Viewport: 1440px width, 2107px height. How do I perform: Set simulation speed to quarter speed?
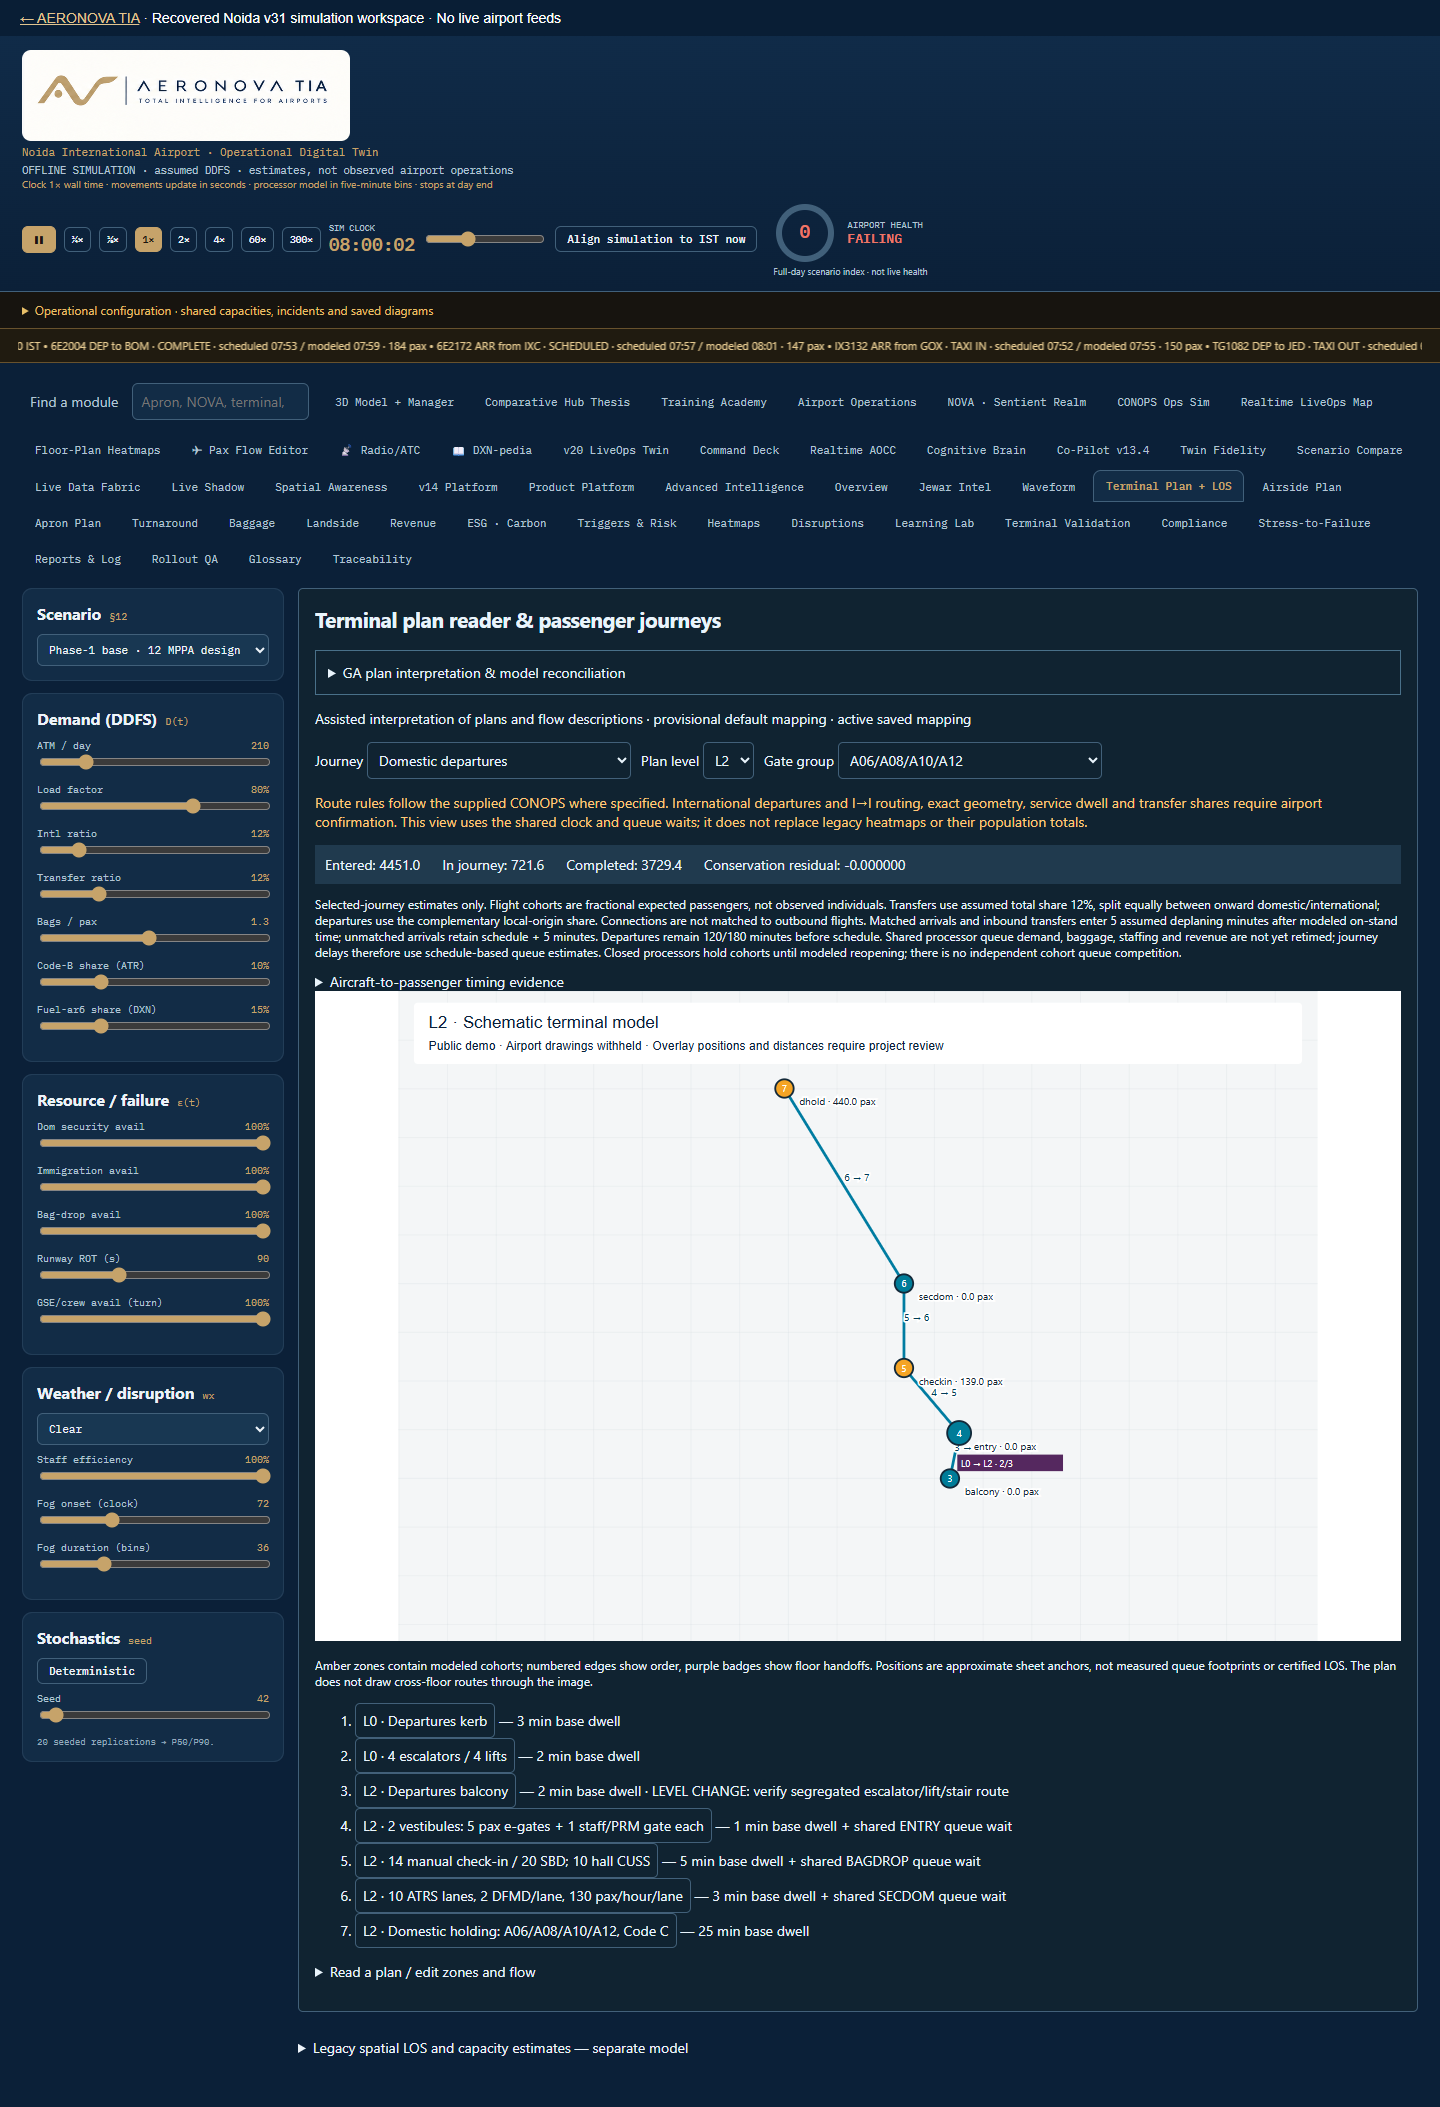click(77, 240)
